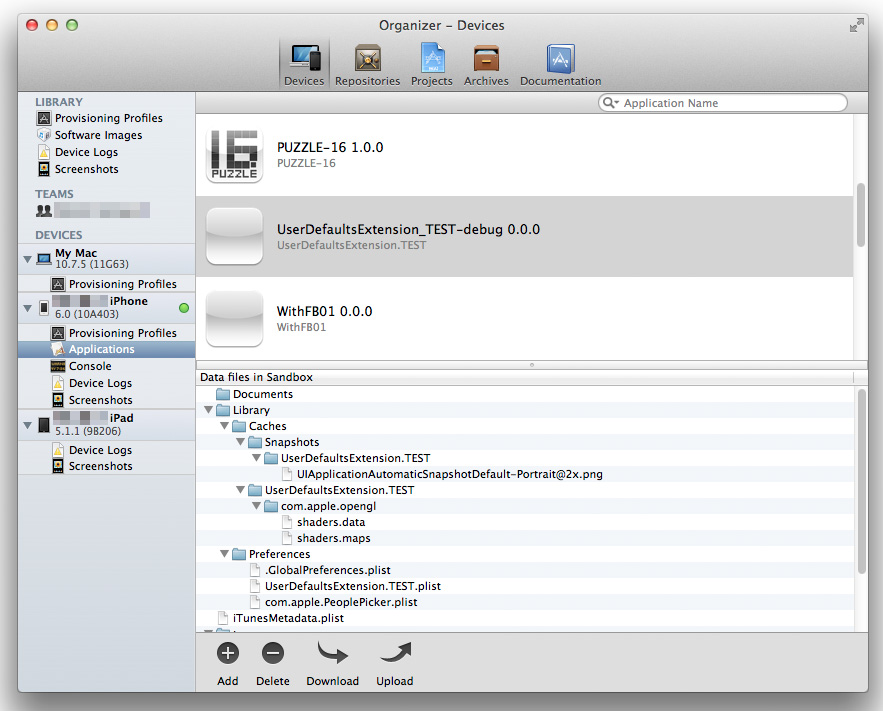883x711 pixels.
Task: Open the Documentation section
Action: [x=560, y=65]
